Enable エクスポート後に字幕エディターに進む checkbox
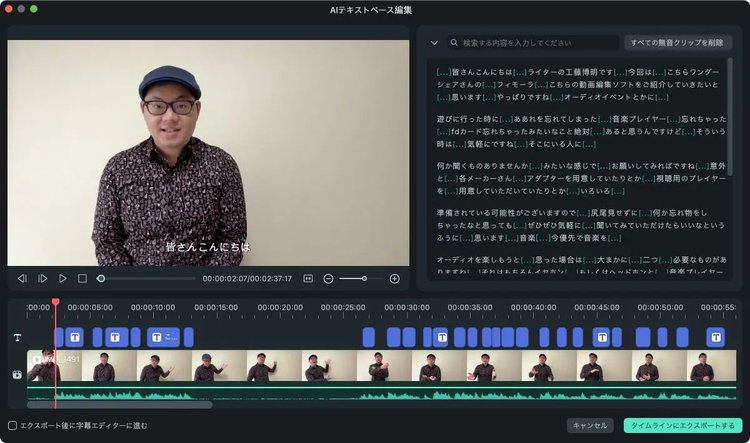This screenshot has width=750, height=443. [x=12, y=425]
